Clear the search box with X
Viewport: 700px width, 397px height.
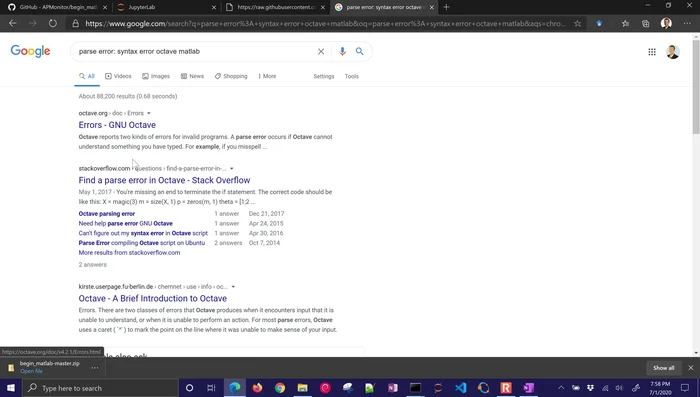point(321,51)
